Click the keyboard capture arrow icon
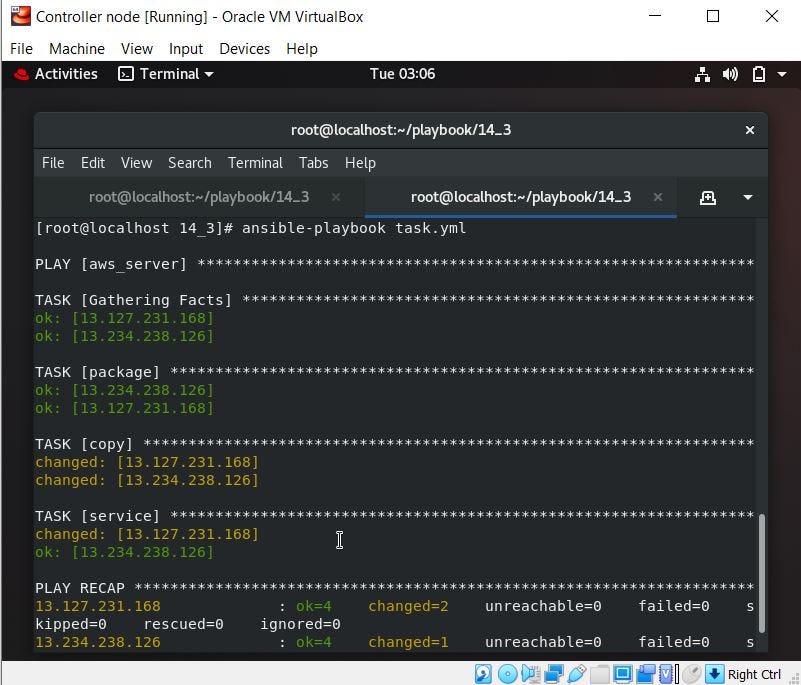Image resolution: width=801 pixels, height=685 pixels. (715, 674)
